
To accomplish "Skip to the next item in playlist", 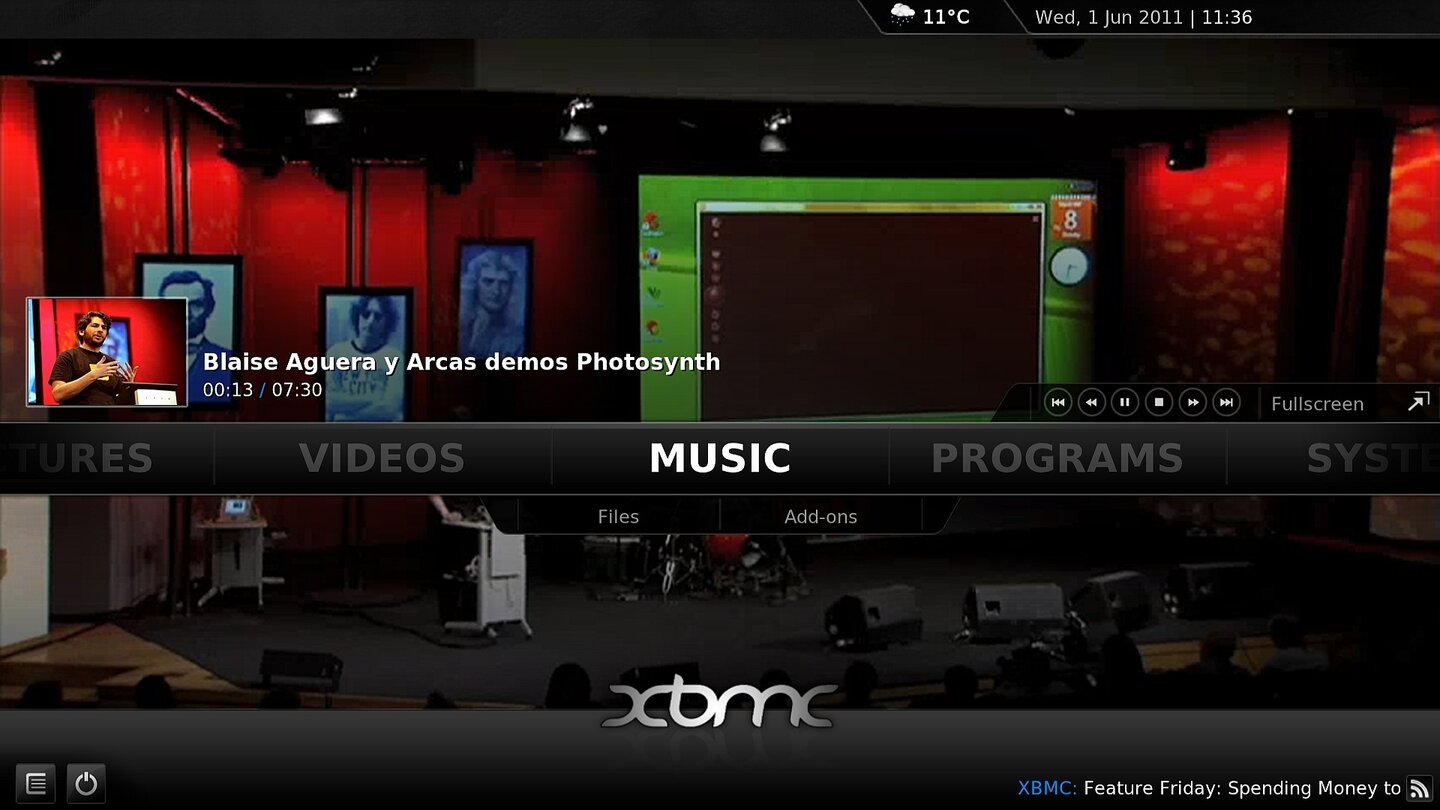I will pyautogui.click(x=1226, y=402).
